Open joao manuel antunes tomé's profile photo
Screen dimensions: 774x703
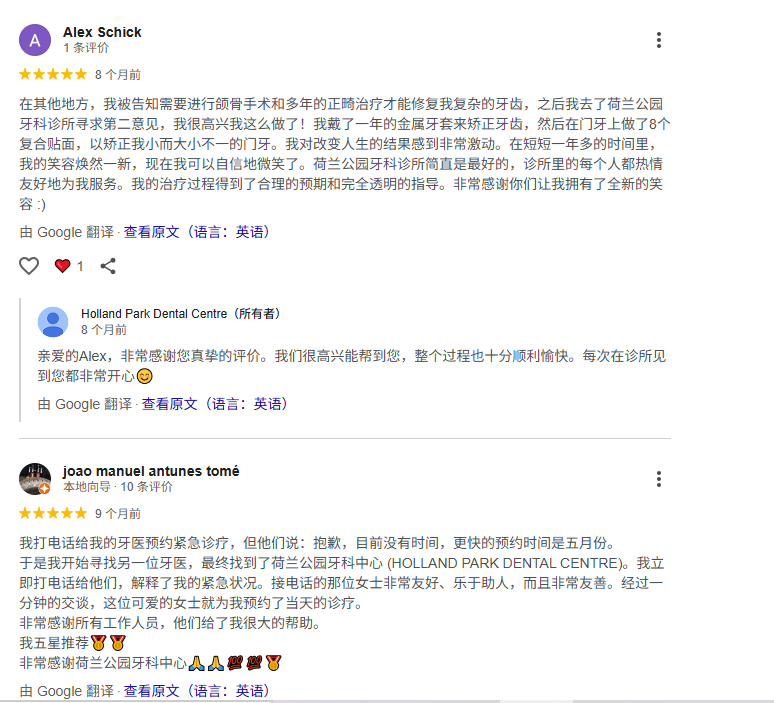[x=35, y=479]
